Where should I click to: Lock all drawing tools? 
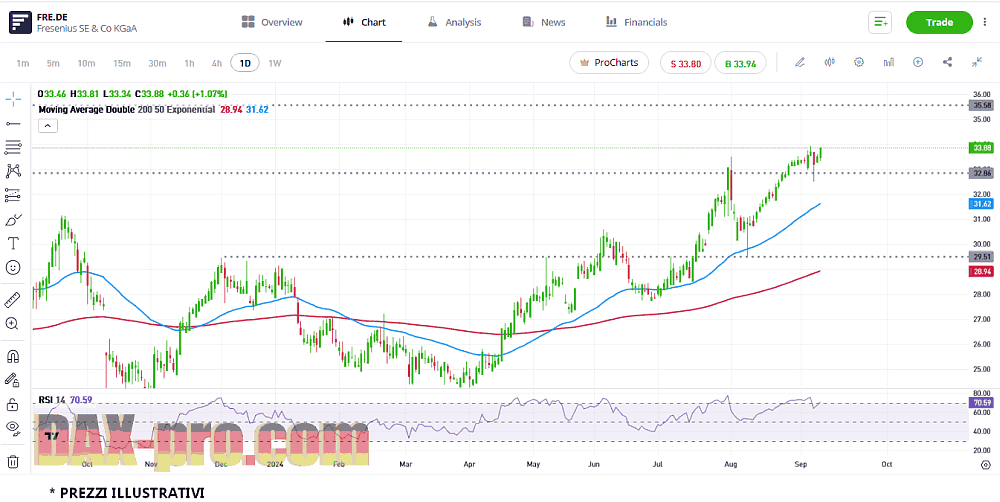tap(12, 404)
